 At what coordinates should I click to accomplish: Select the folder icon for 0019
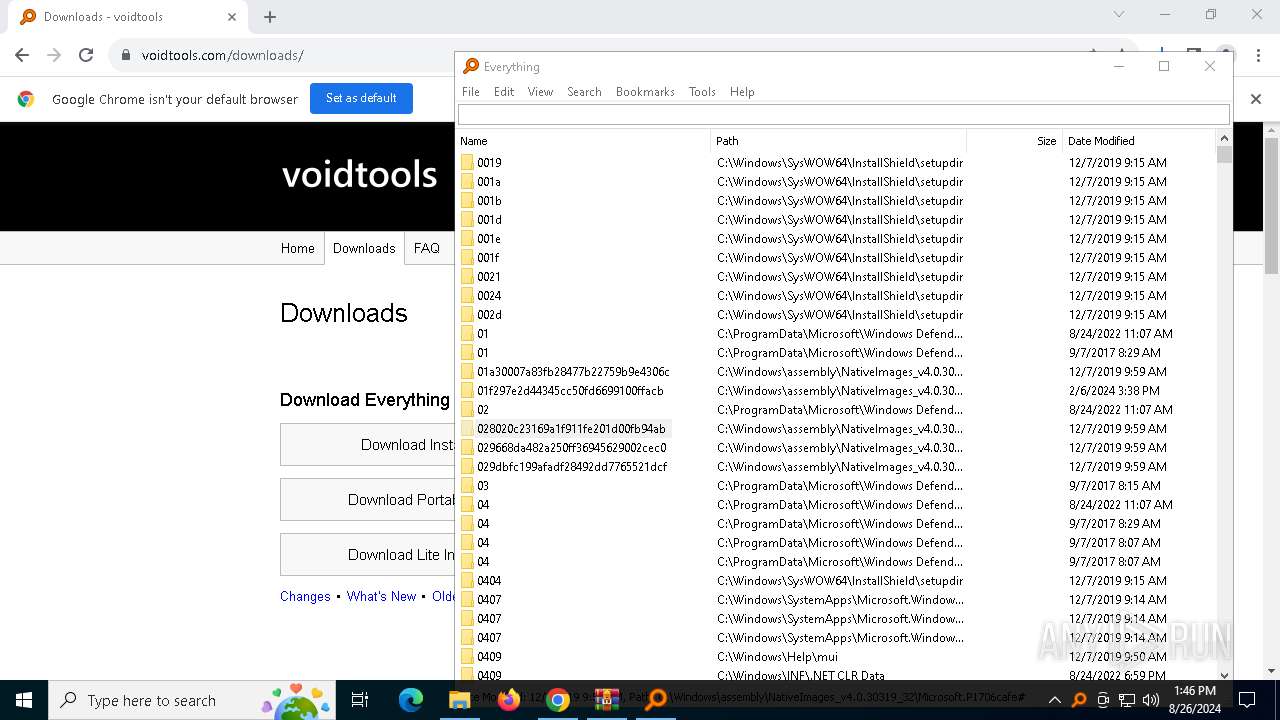pos(467,162)
